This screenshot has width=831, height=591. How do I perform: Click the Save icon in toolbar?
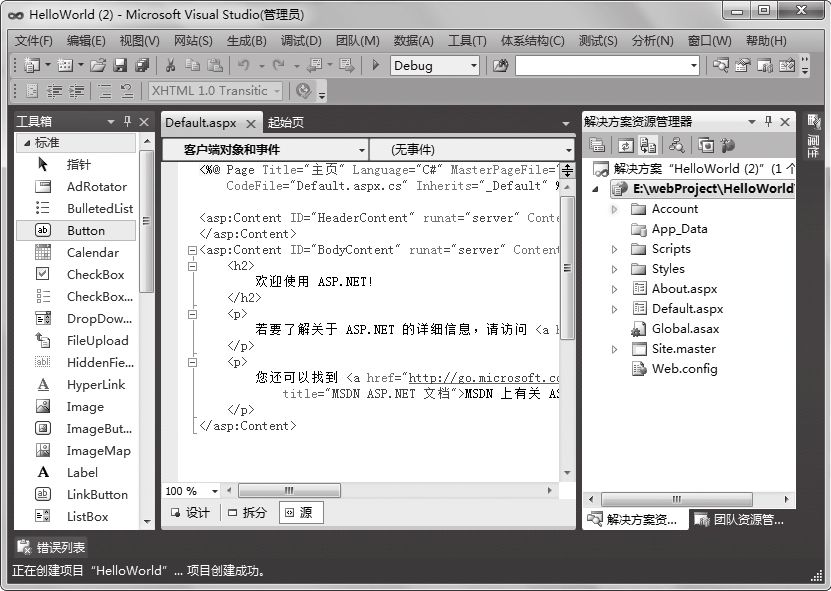pyautogui.click(x=121, y=65)
